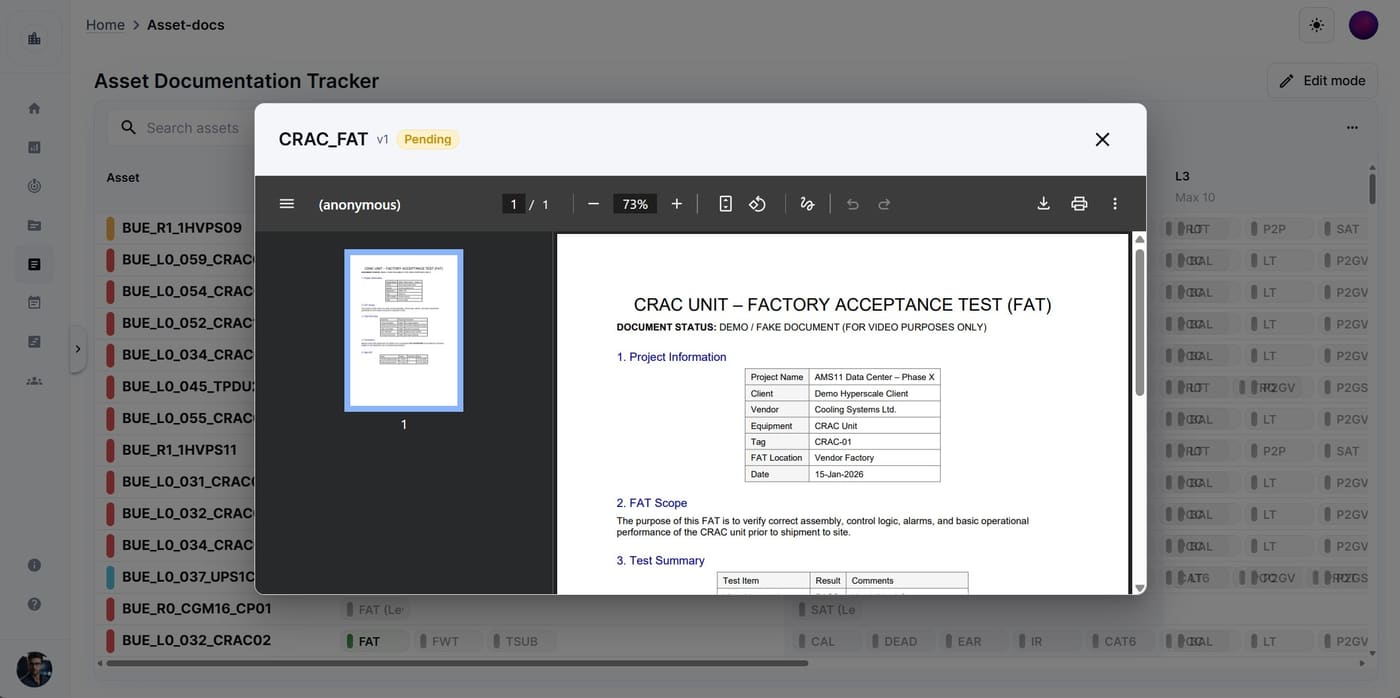Expand the left sidebar with chevron
The width and height of the screenshot is (1400, 698).
78,349
